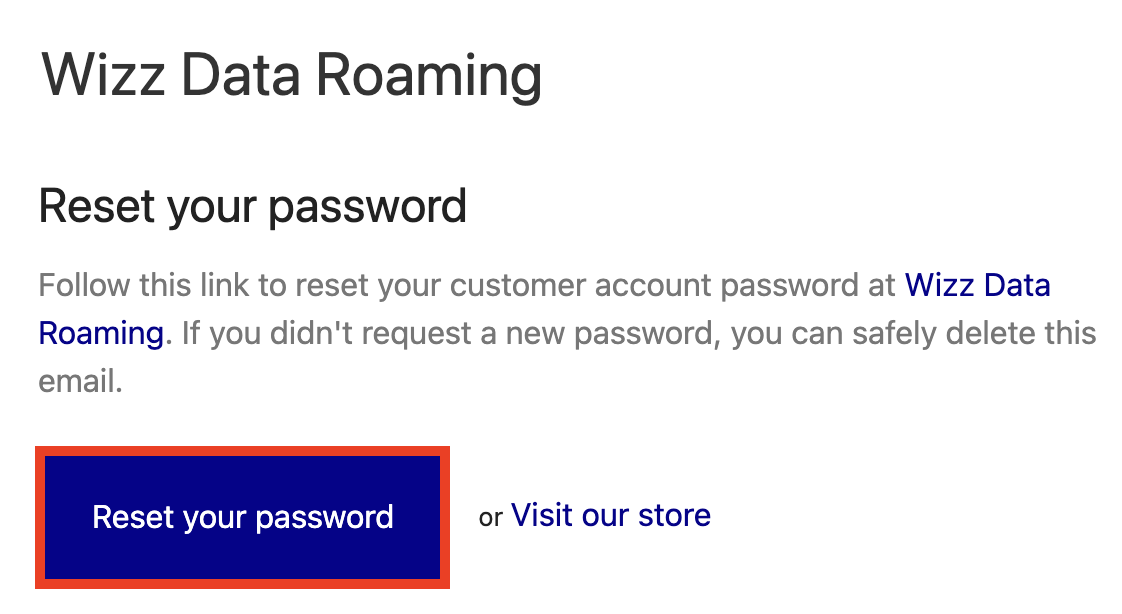This screenshot has height=614, width=1122.
Task: Click the large Wizz Data Roaming title
Action: click(x=291, y=74)
